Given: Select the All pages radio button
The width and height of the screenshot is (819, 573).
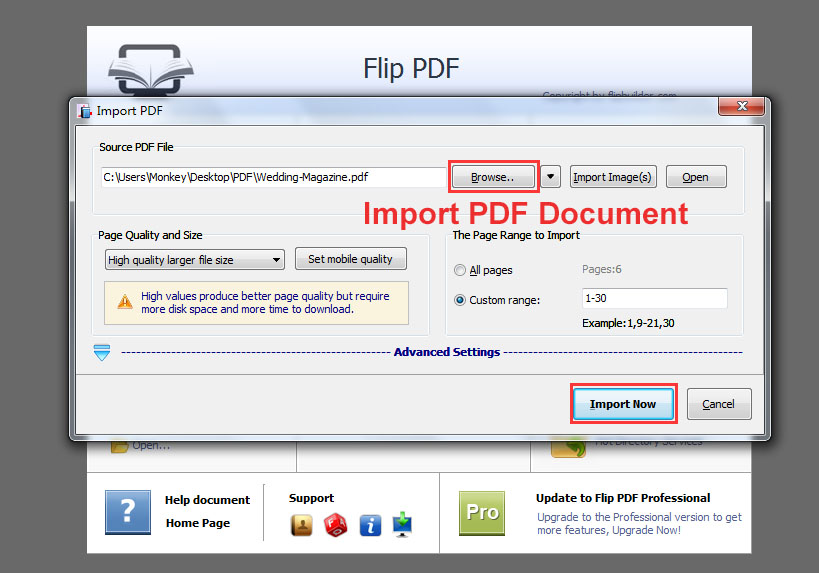Looking at the screenshot, I should pyautogui.click(x=460, y=270).
